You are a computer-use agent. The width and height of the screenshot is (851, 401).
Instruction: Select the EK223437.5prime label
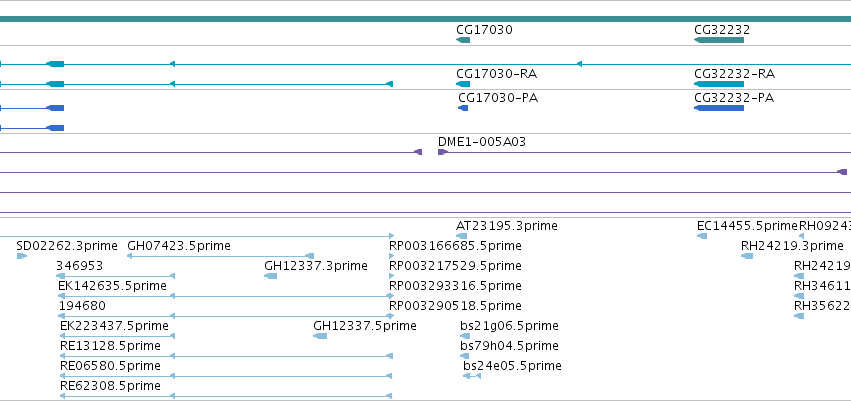pyautogui.click(x=114, y=326)
